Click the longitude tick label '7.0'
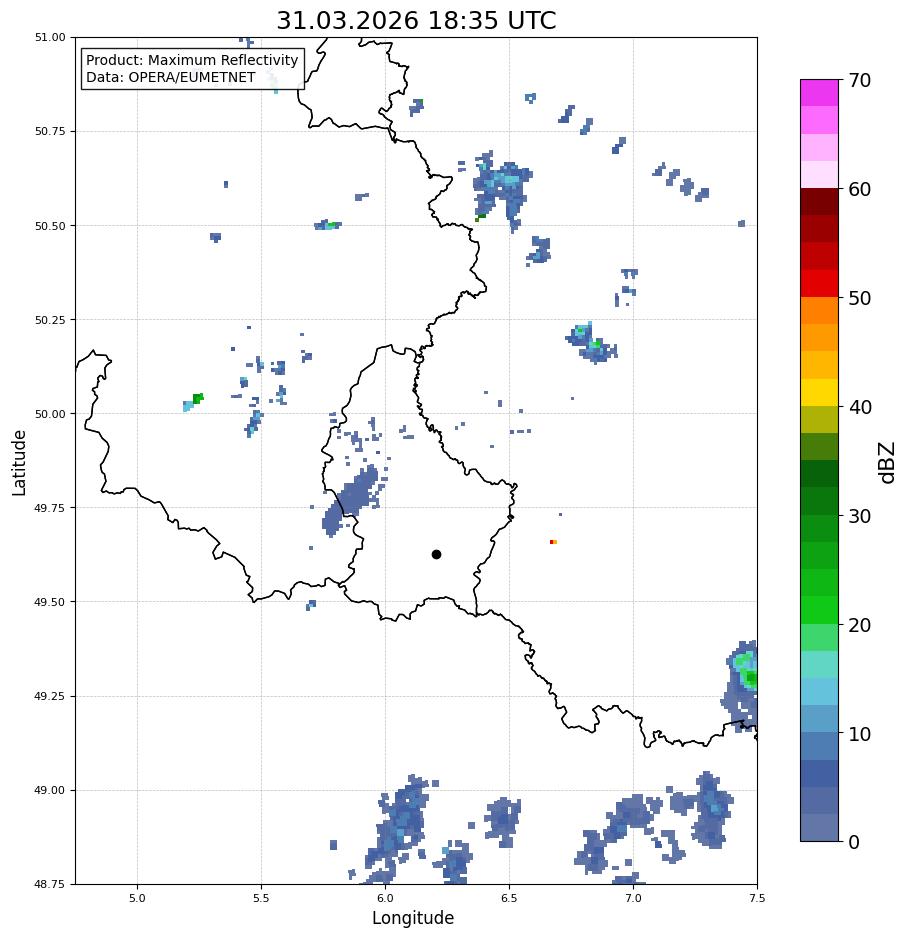Screen dimensions: 908x937 pos(633,898)
